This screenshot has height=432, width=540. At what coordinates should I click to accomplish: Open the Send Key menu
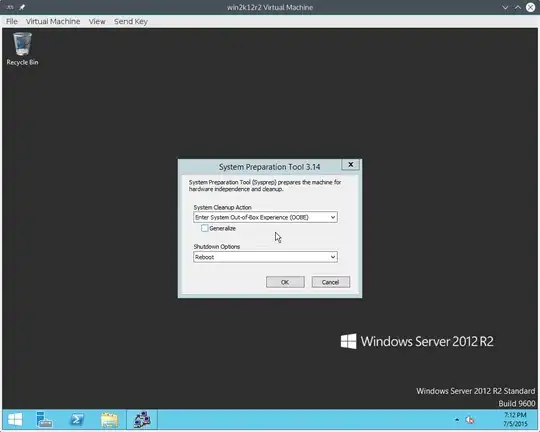pyautogui.click(x=131, y=21)
